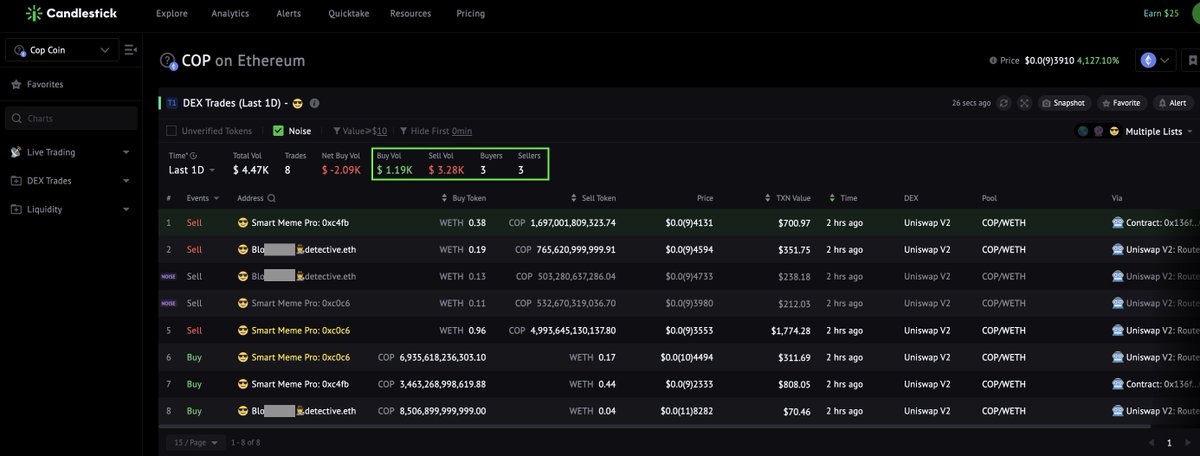
Task: Click the Total Vol value $ 4.47K
Action: pyautogui.click(x=250, y=170)
